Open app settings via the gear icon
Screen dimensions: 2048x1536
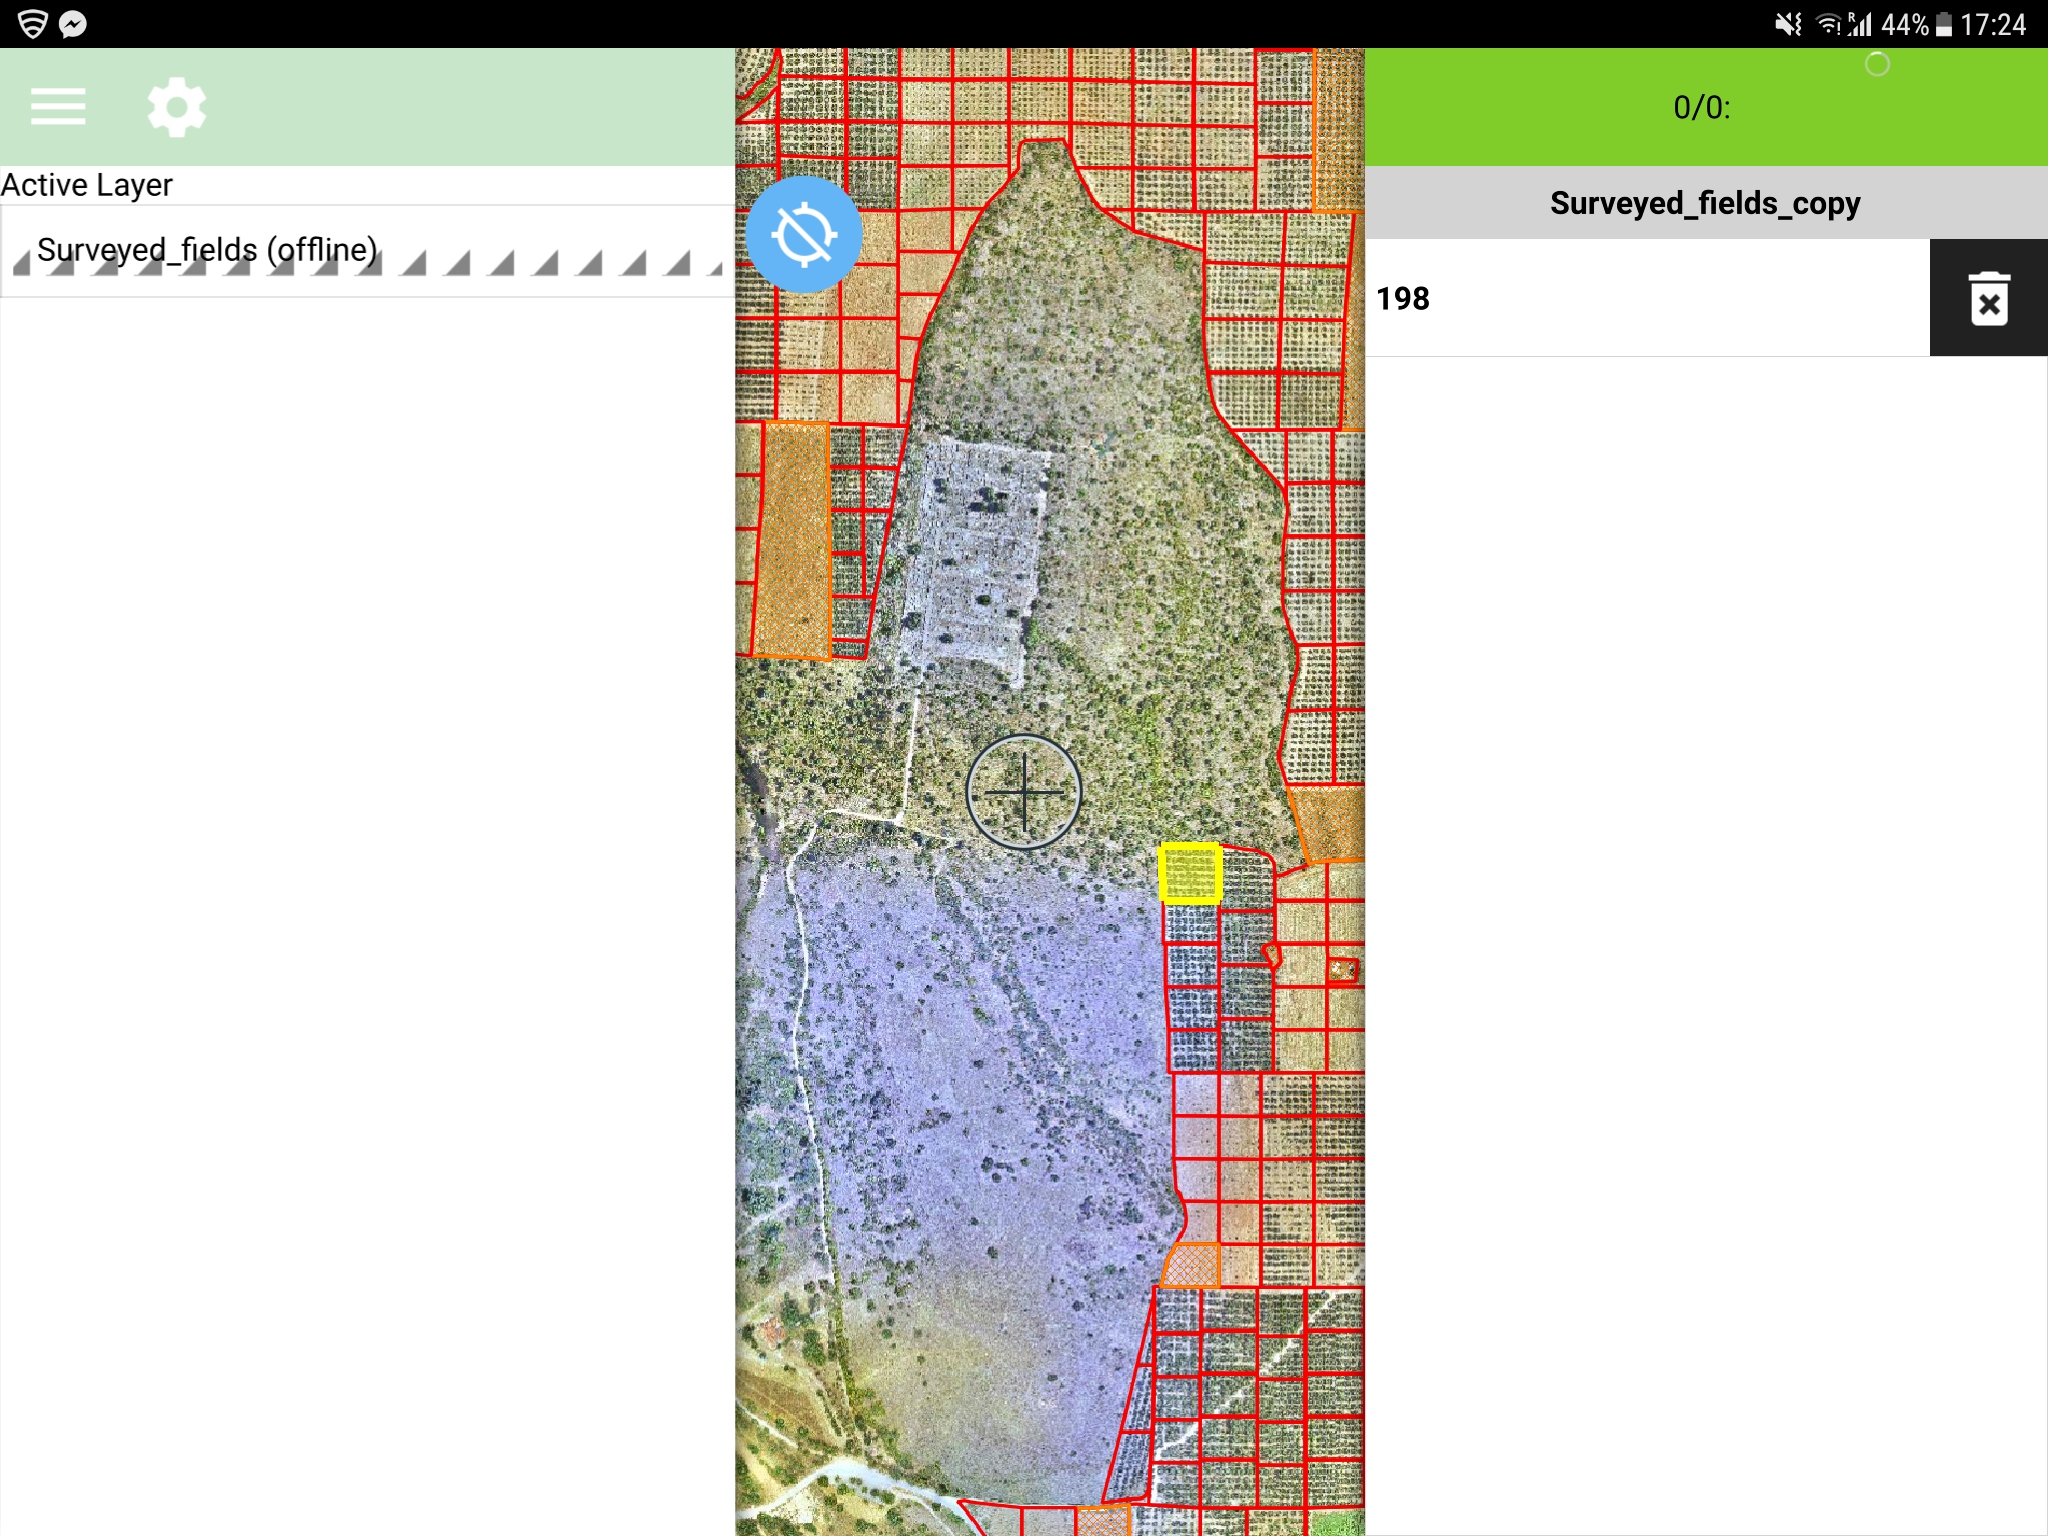point(176,105)
